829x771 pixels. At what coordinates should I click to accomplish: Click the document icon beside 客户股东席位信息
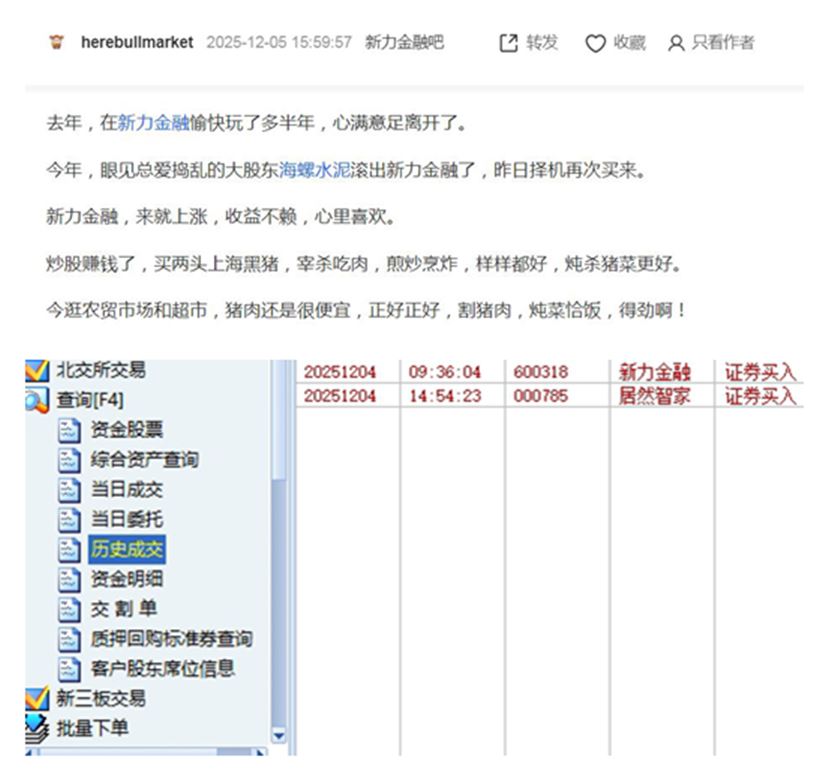pos(69,669)
